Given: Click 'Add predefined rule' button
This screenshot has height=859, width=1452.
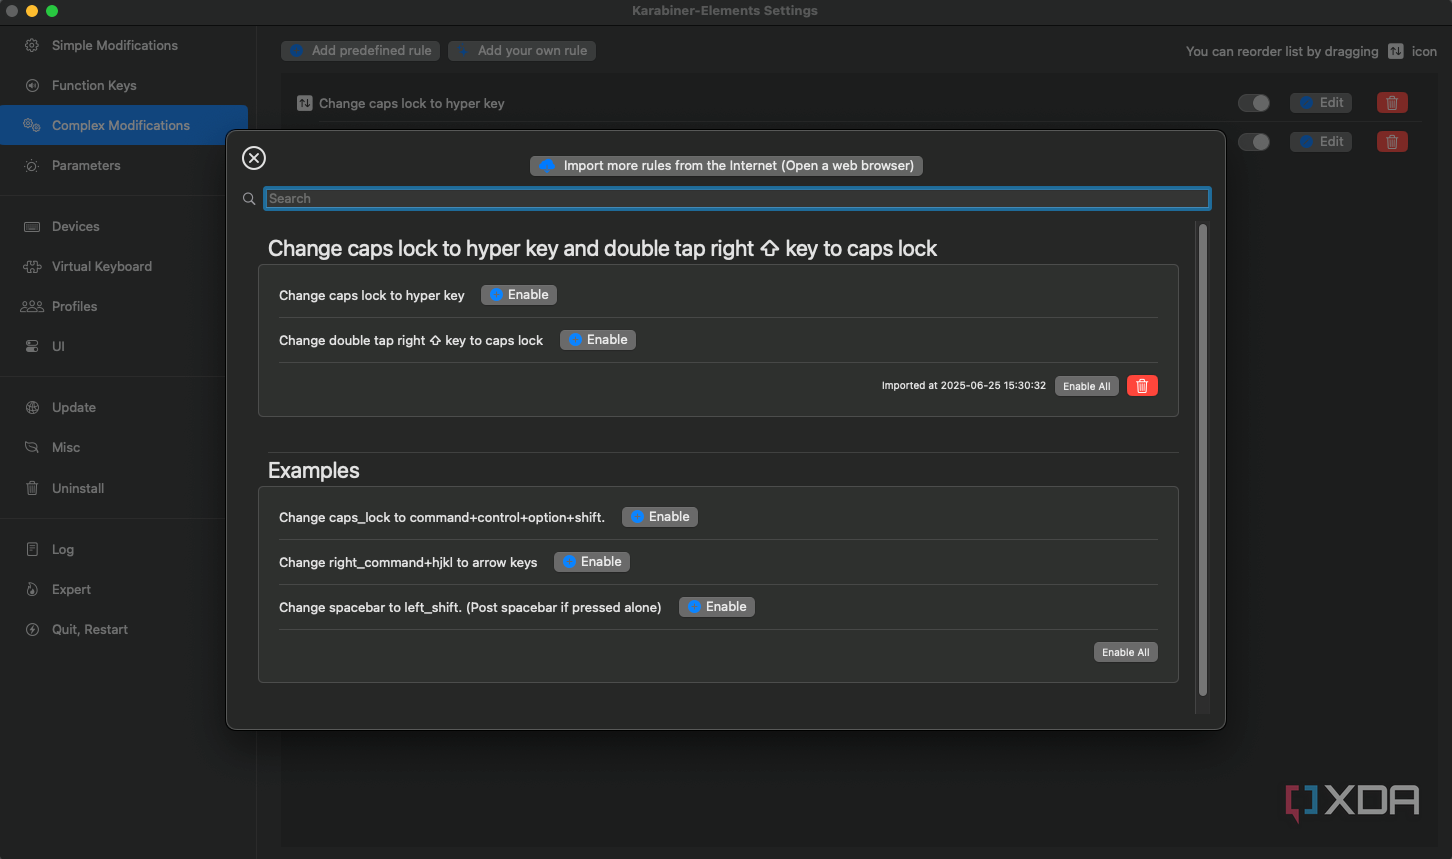Looking at the screenshot, I should 360,51.
